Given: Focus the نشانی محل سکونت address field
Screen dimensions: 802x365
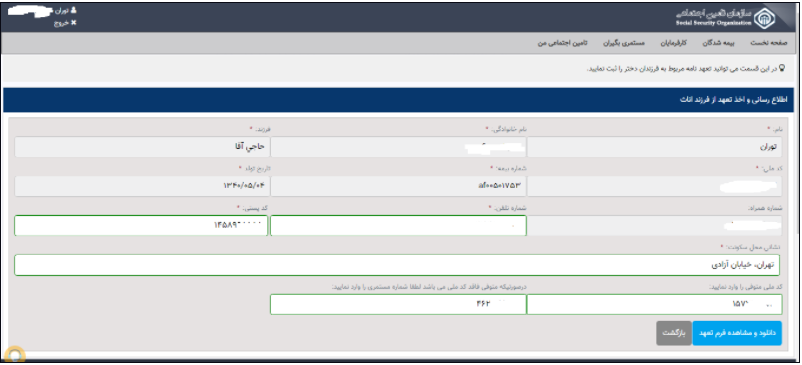Looking at the screenshot, I should pos(397,265).
